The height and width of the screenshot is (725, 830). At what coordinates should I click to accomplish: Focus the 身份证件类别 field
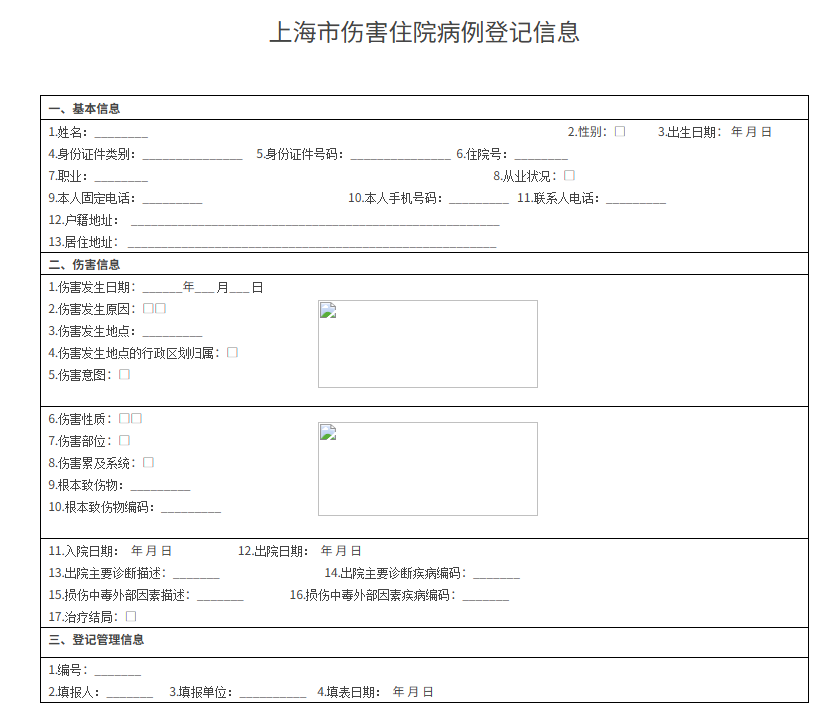192,155
